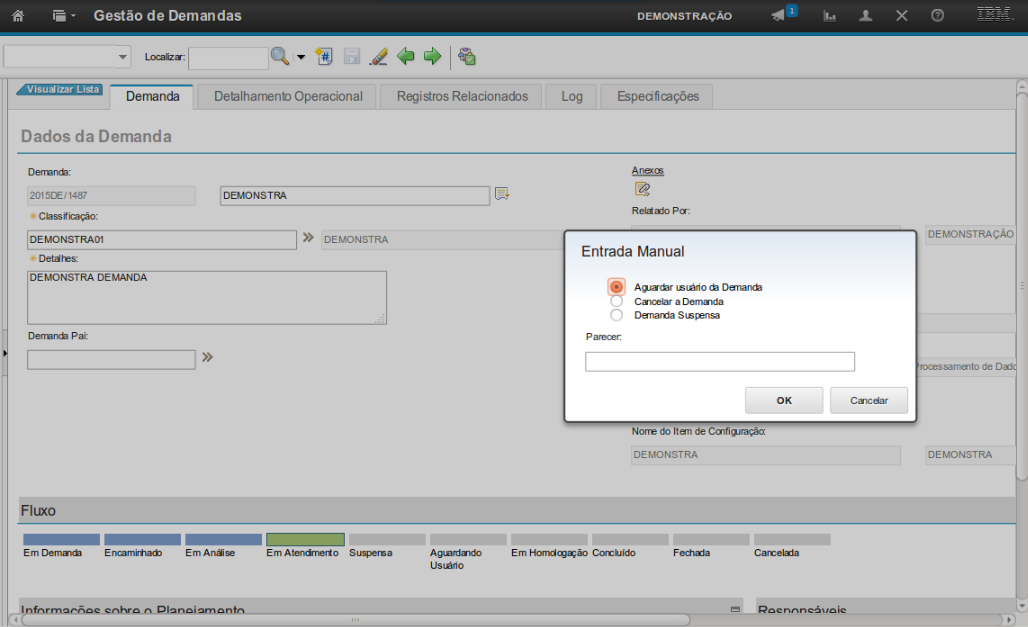The height and width of the screenshot is (627, 1028).
Task: Open the Anexos attachment icon
Action: [x=642, y=189]
